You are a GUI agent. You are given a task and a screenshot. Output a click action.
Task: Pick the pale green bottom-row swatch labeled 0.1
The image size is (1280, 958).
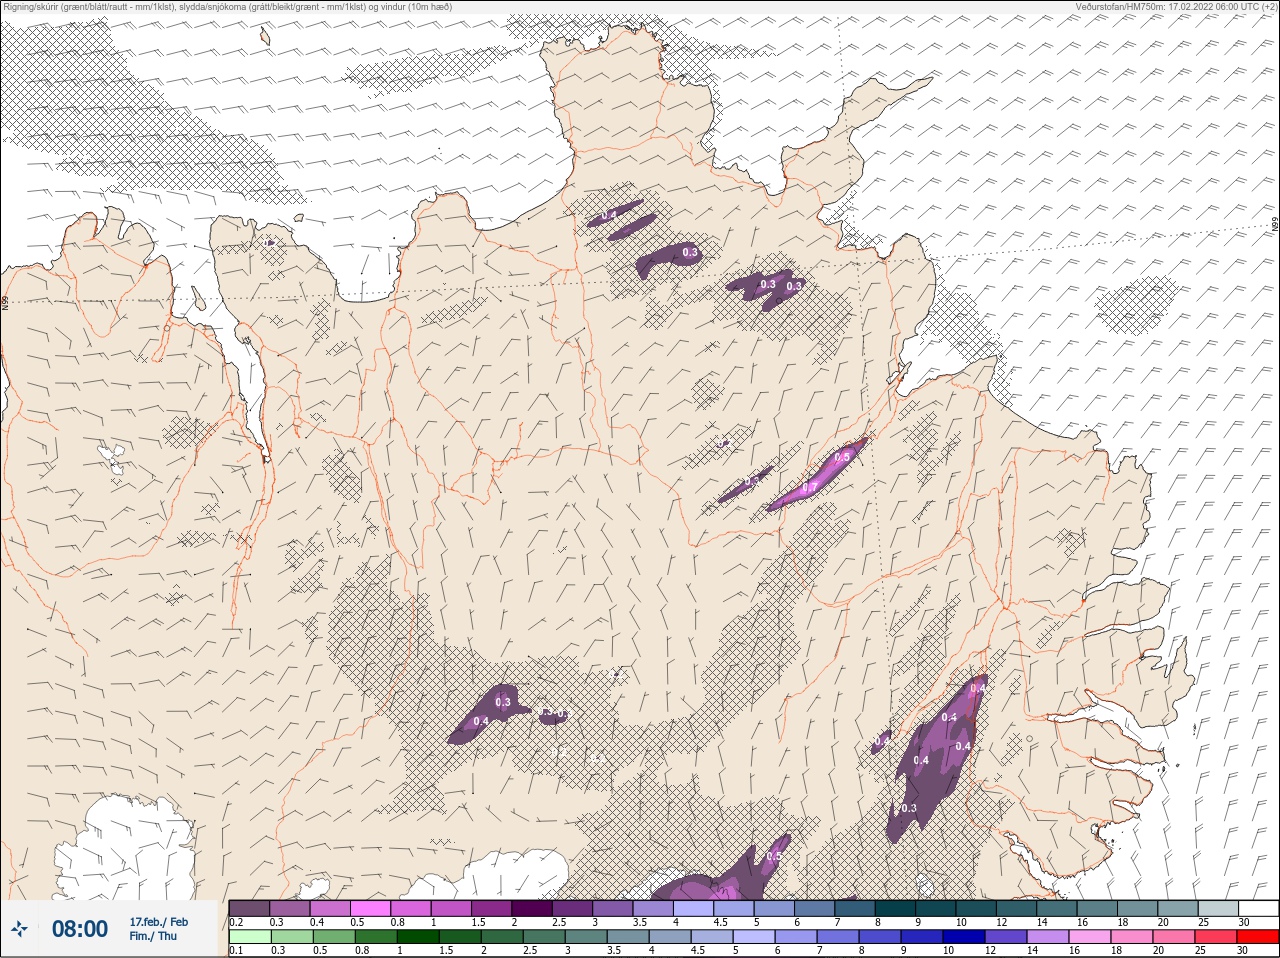249,937
